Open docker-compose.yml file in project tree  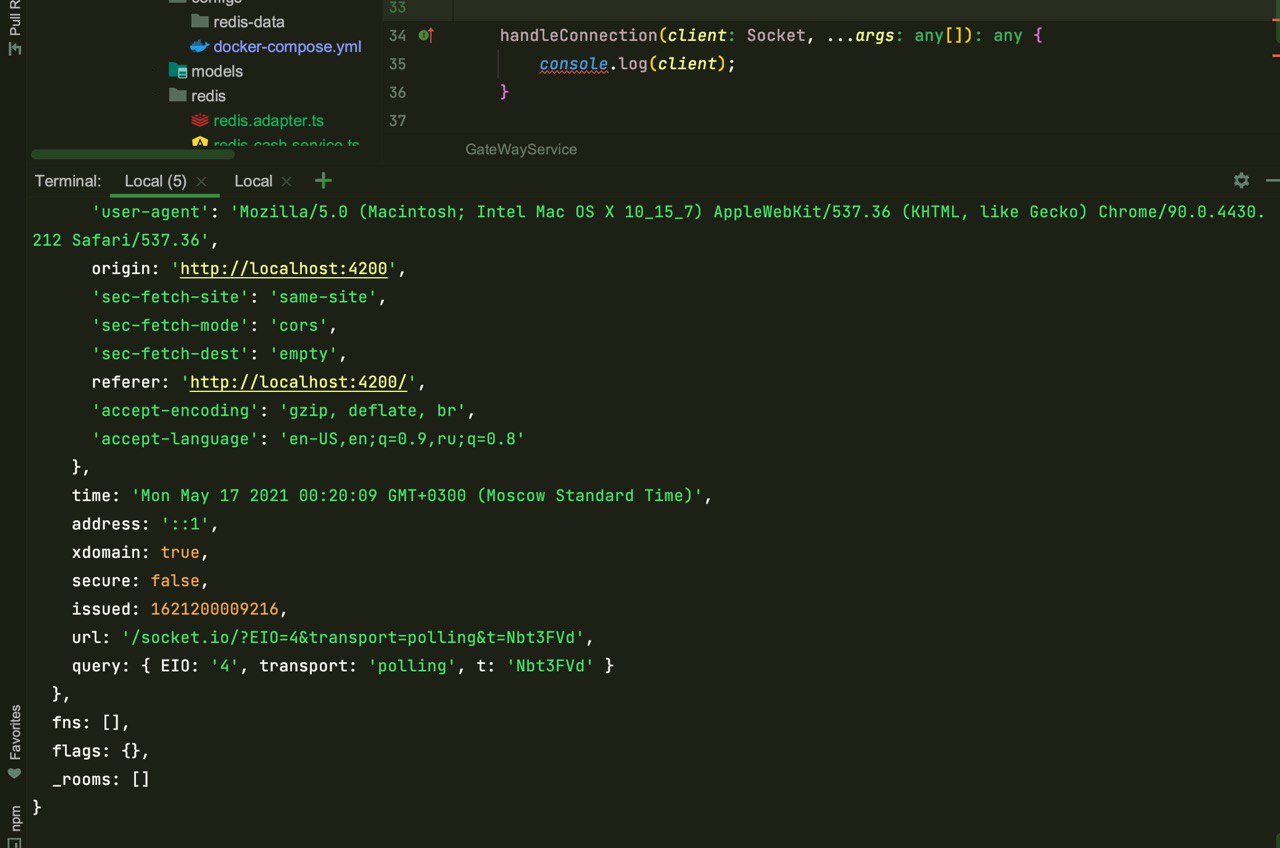pyautogui.click(x=287, y=46)
